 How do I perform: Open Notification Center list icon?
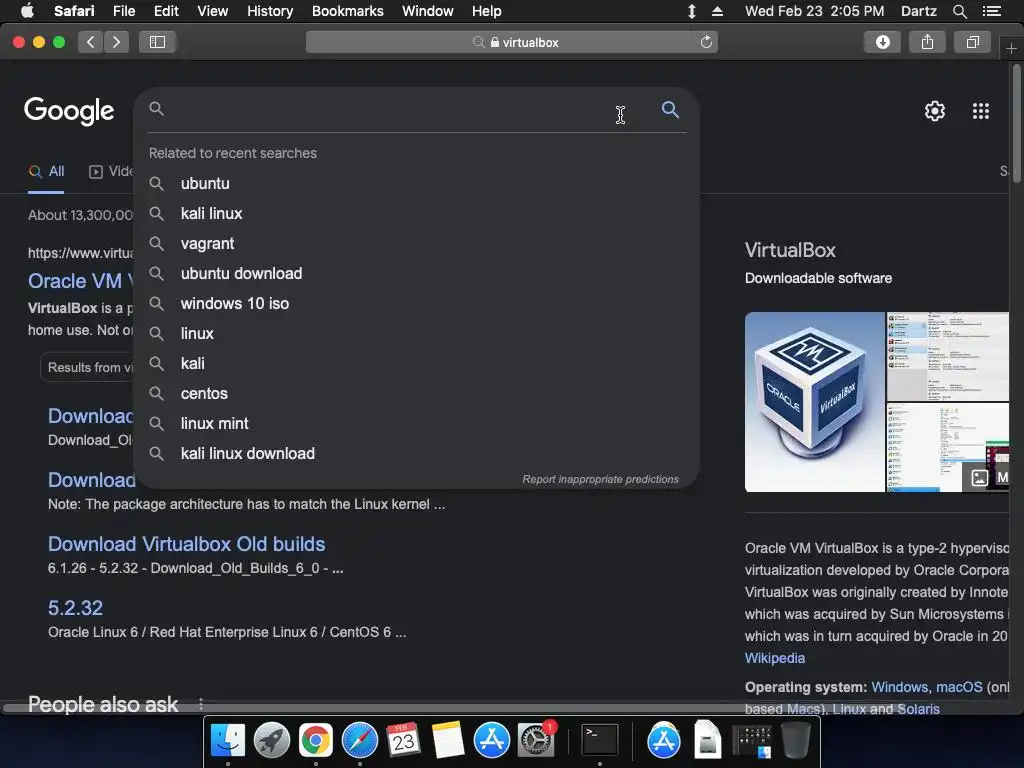[x=991, y=11]
